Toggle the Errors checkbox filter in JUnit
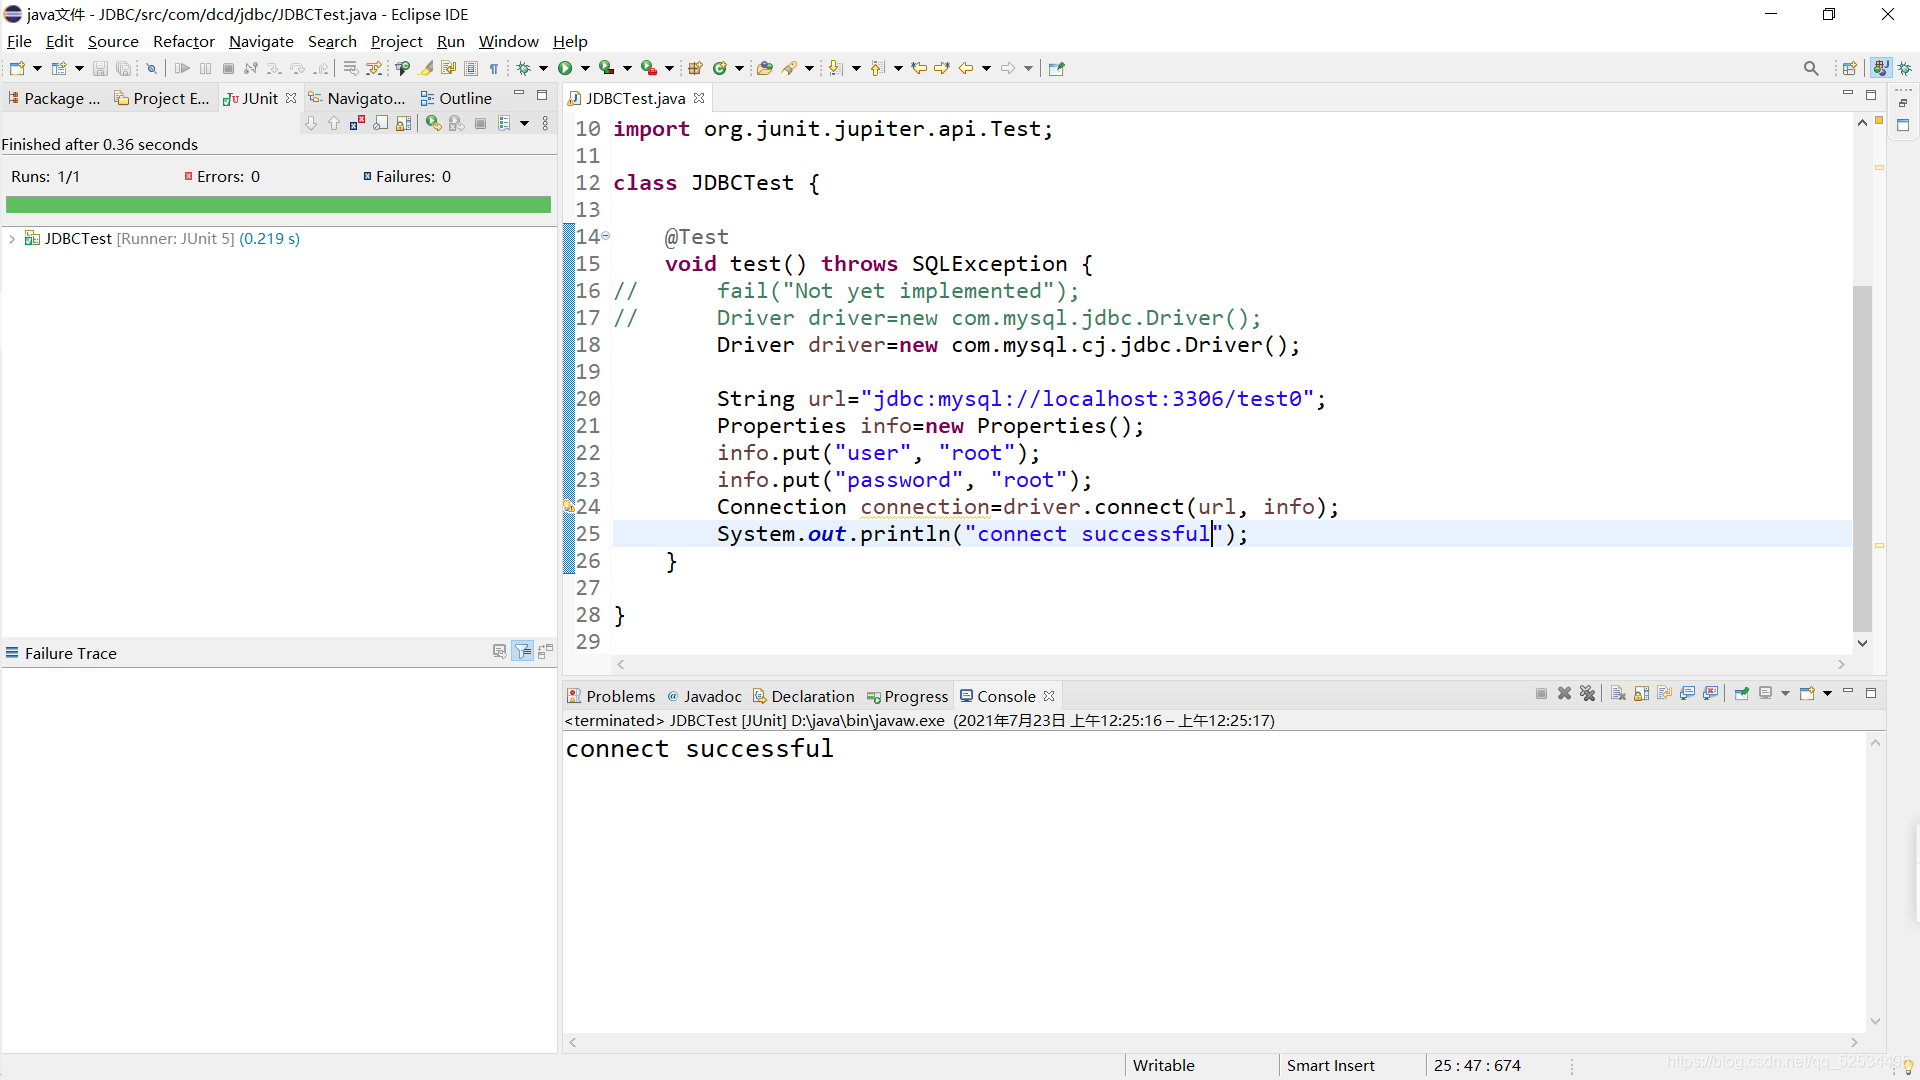The width and height of the screenshot is (1920, 1080). click(187, 175)
